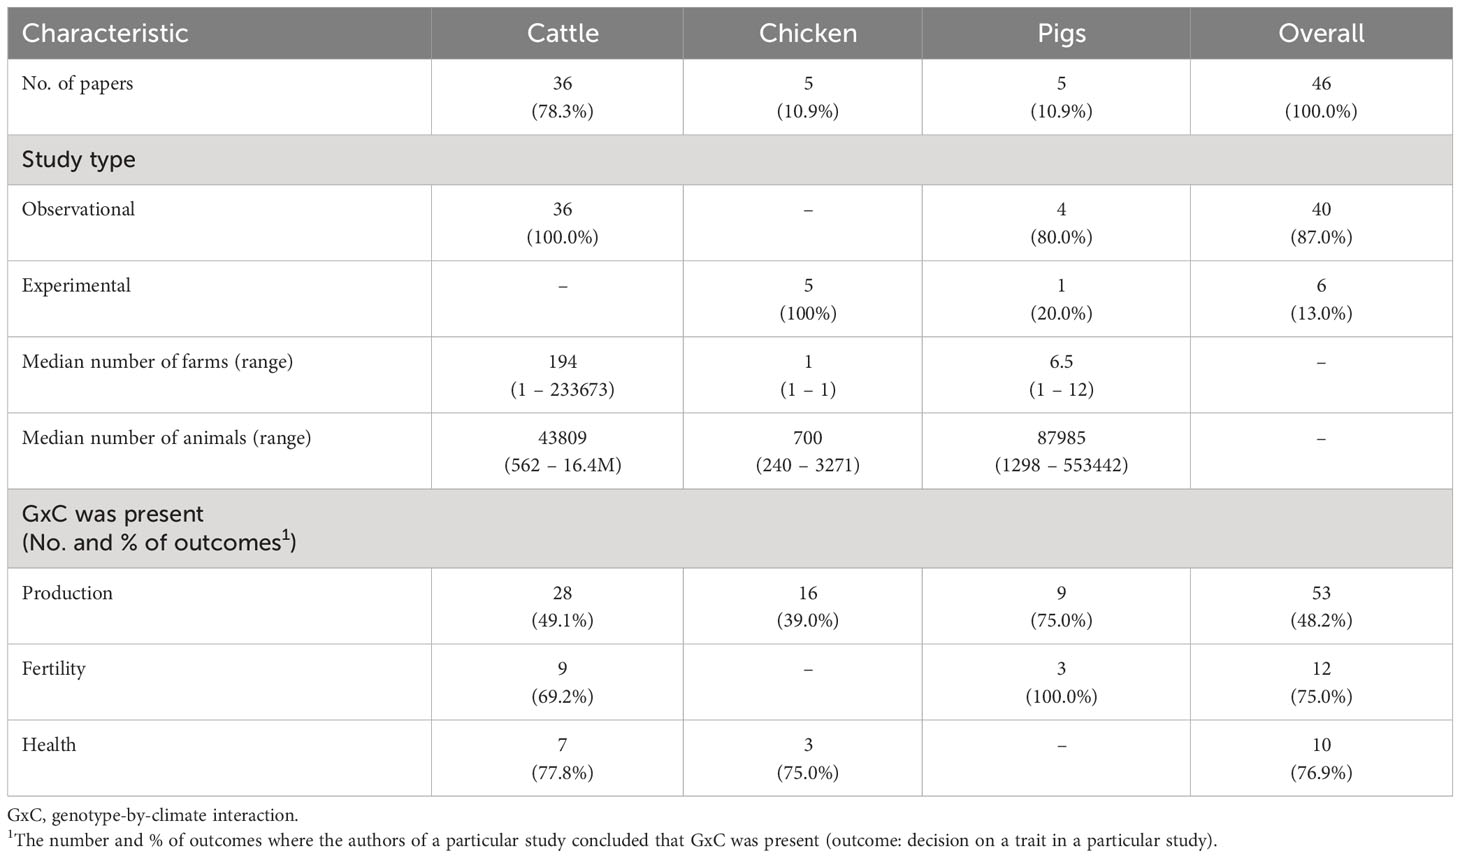Click the footnote about number of outcomes
The width and height of the screenshot is (1460, 858).
(x=612, y=840)
